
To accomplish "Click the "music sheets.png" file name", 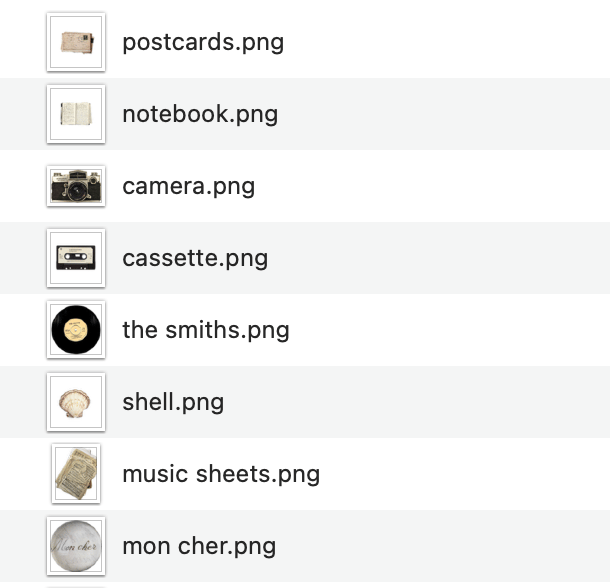I will click(221, 474).
